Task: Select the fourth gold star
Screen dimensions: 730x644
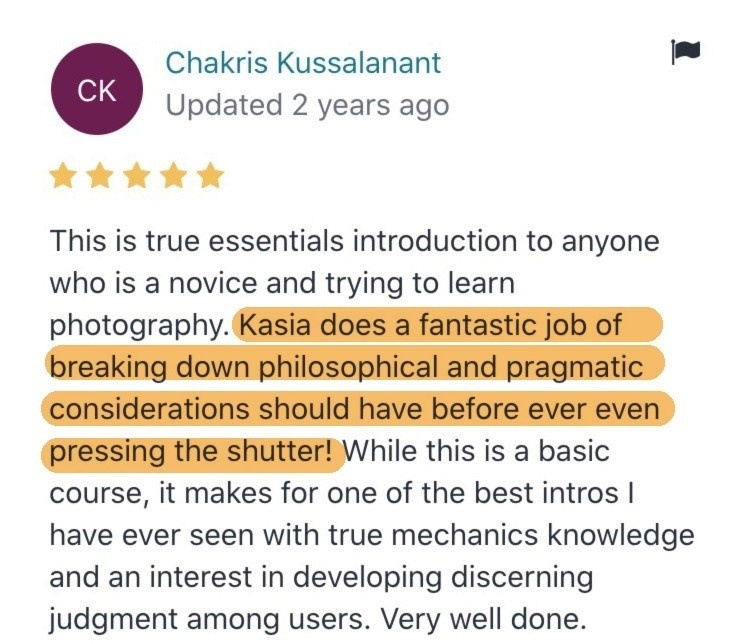Action: (x=174, y=176)
